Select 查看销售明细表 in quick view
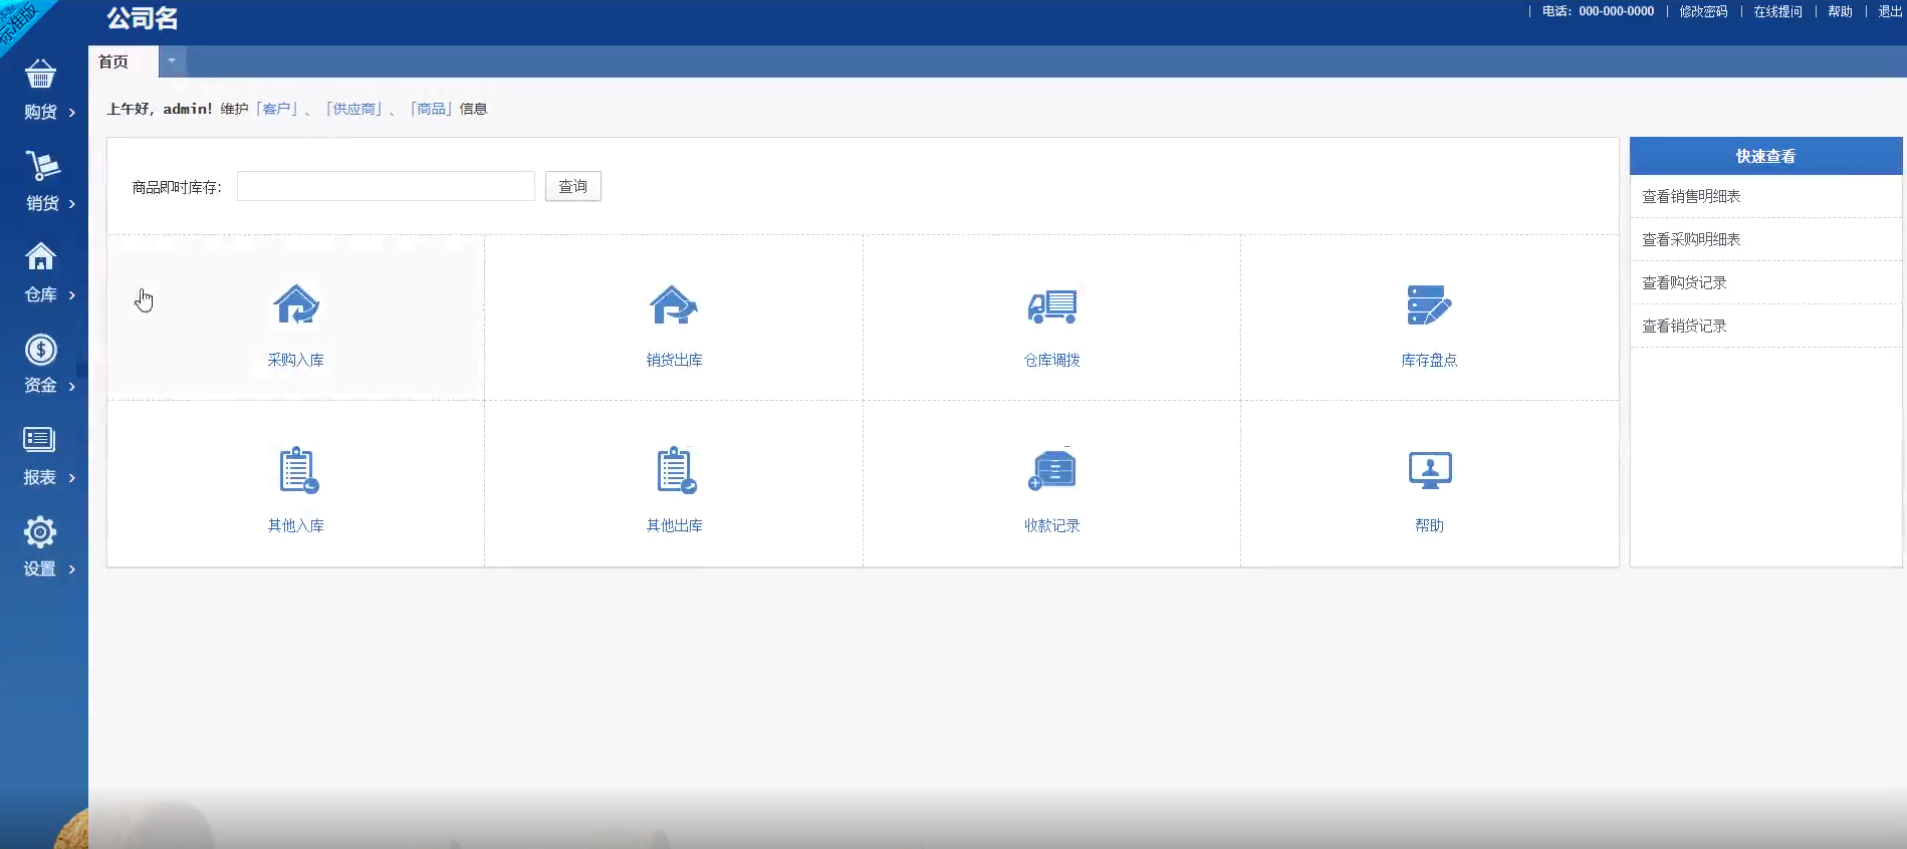Image resolution: width=1907 pixels, height=849 pixels. point(1691,197)
